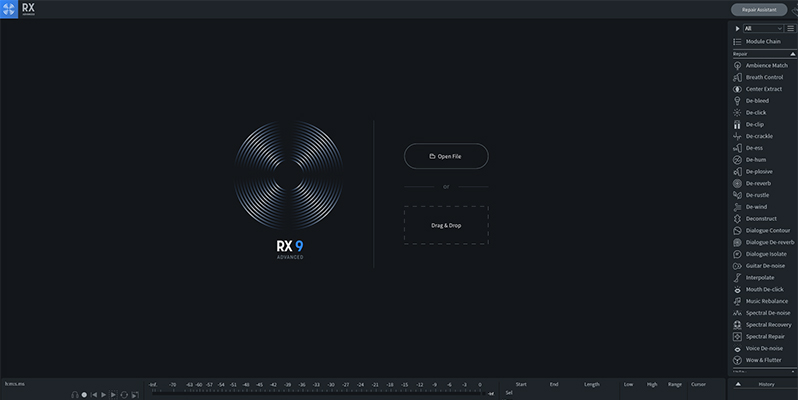The width and height of the screenshot is (798, 400).
Task: Open the Breath Control module
Action: pyautogui.click(x=758, y=77)
